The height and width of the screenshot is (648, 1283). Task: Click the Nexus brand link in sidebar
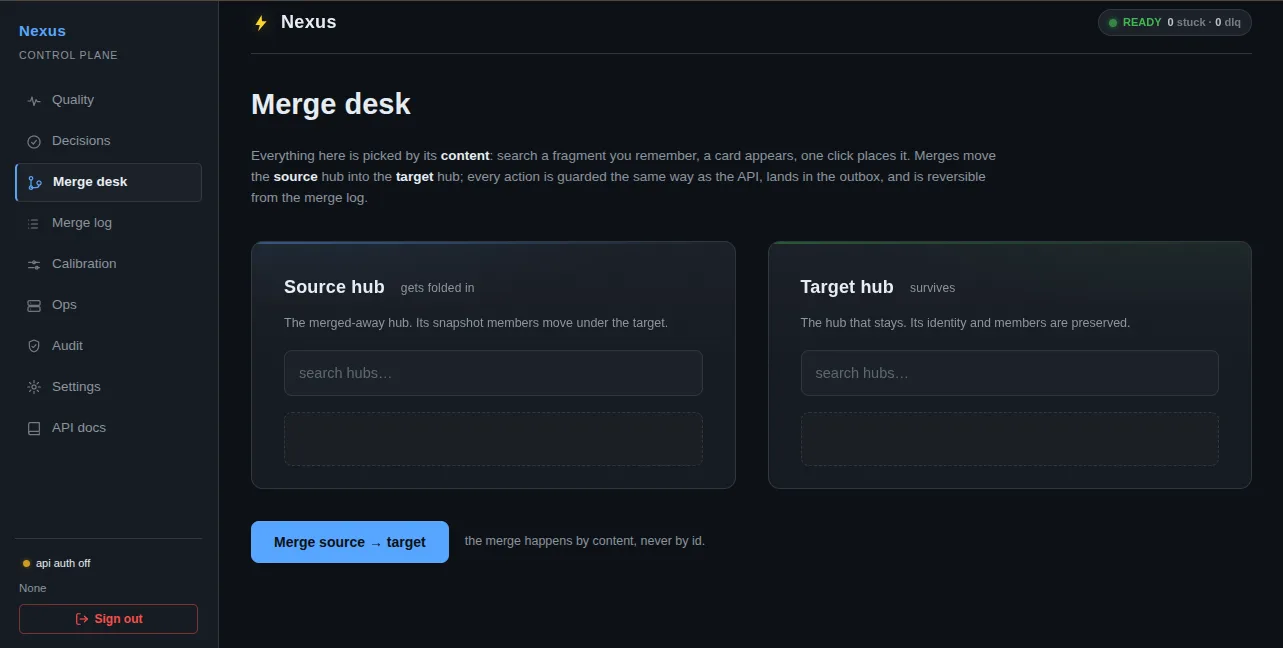42,31
